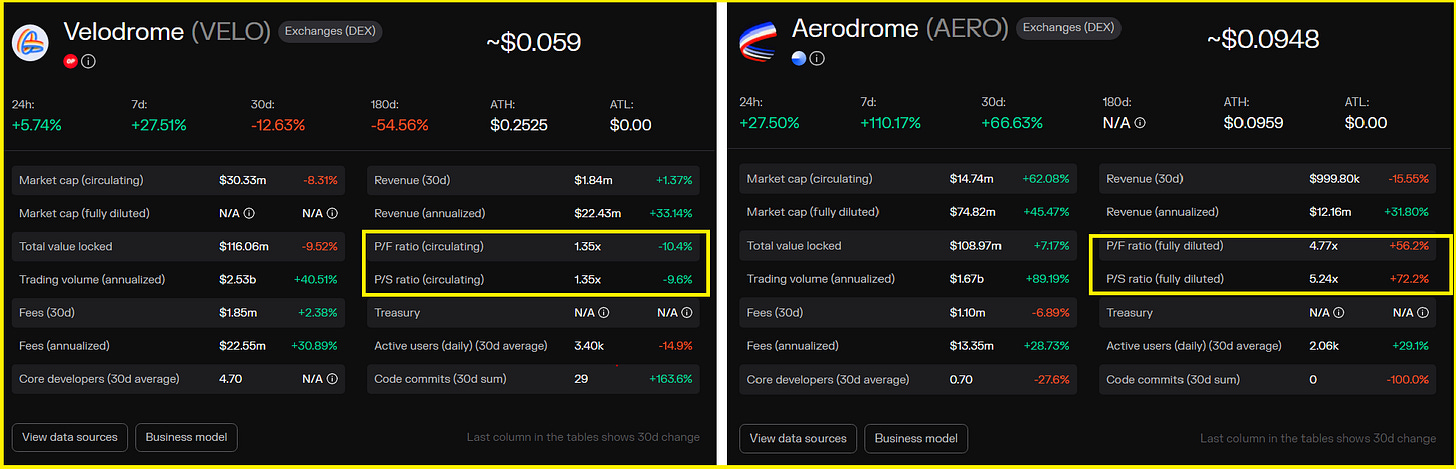Click the blue Base chain icon under Aerodrome
The image size is (1456, 469).
[799, 58]
